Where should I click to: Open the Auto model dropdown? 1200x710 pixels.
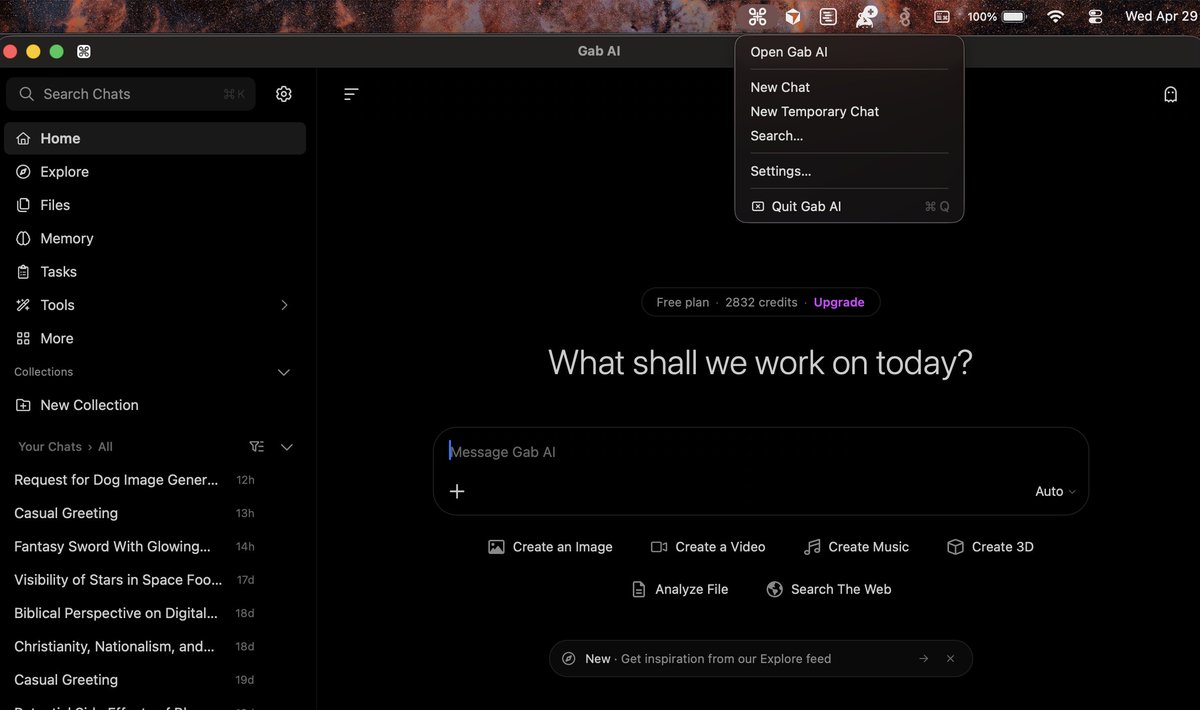pyautogui.click(x=1055, y=491)
